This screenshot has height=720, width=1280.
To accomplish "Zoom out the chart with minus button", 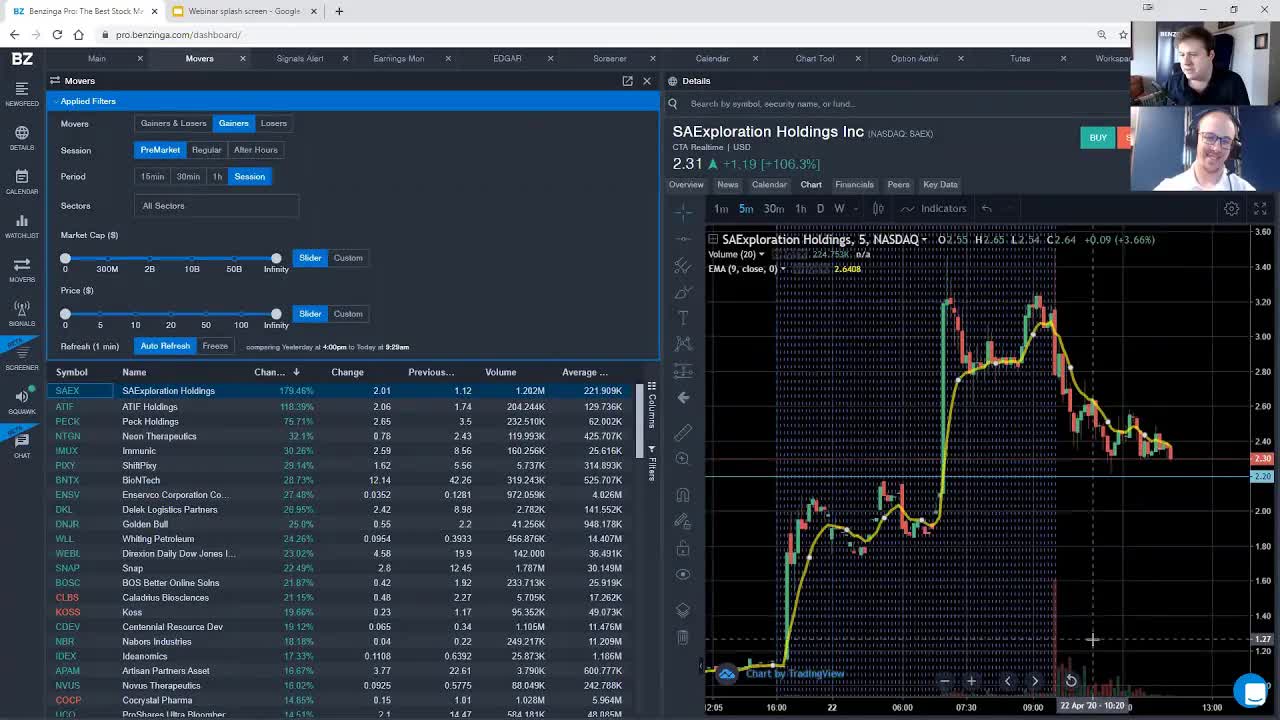I will point(944,681).
